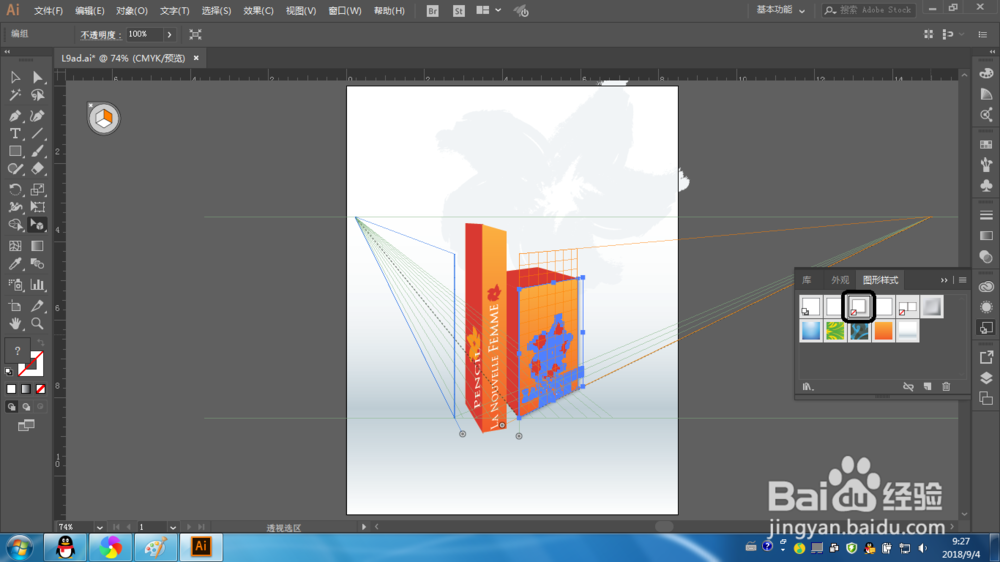Open the 效果(C) menu

tap(258, 11)
